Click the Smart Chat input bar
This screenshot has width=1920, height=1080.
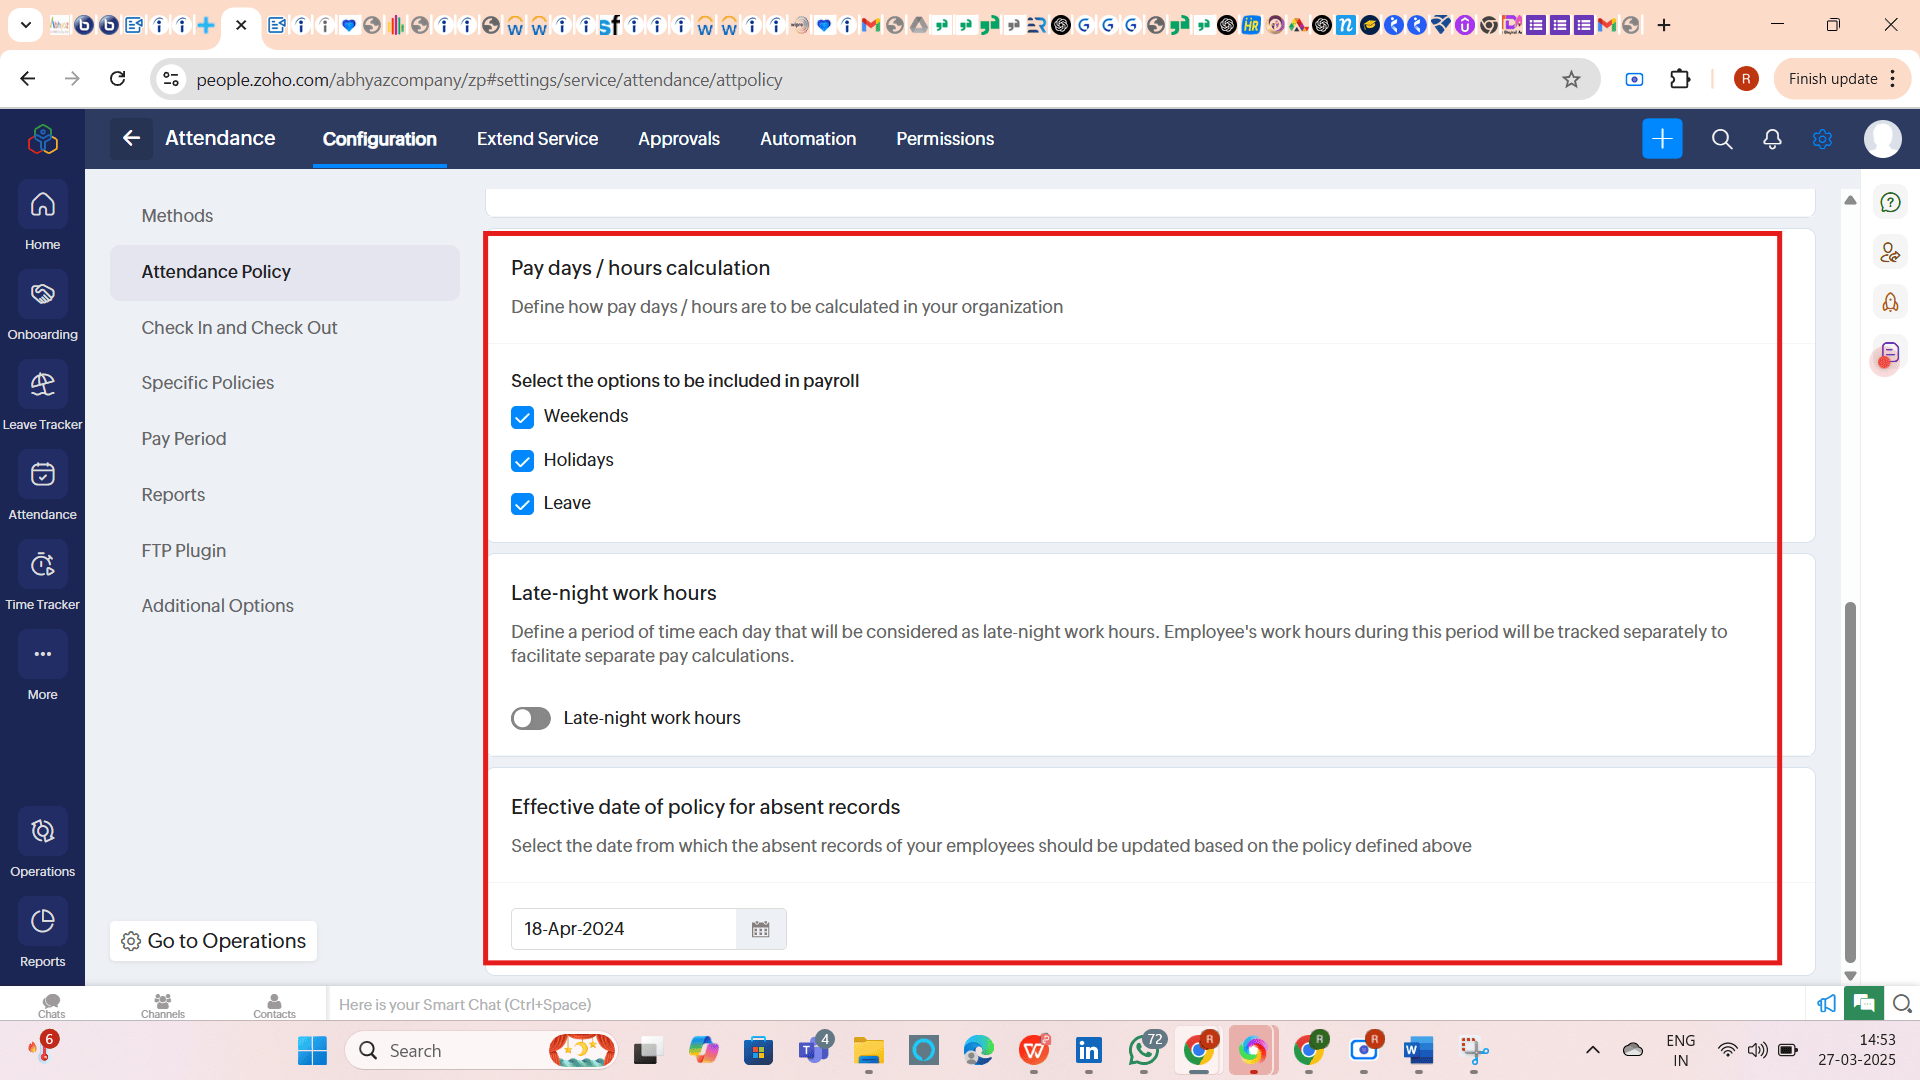pyautogui.click(x=1065, y=1004)
